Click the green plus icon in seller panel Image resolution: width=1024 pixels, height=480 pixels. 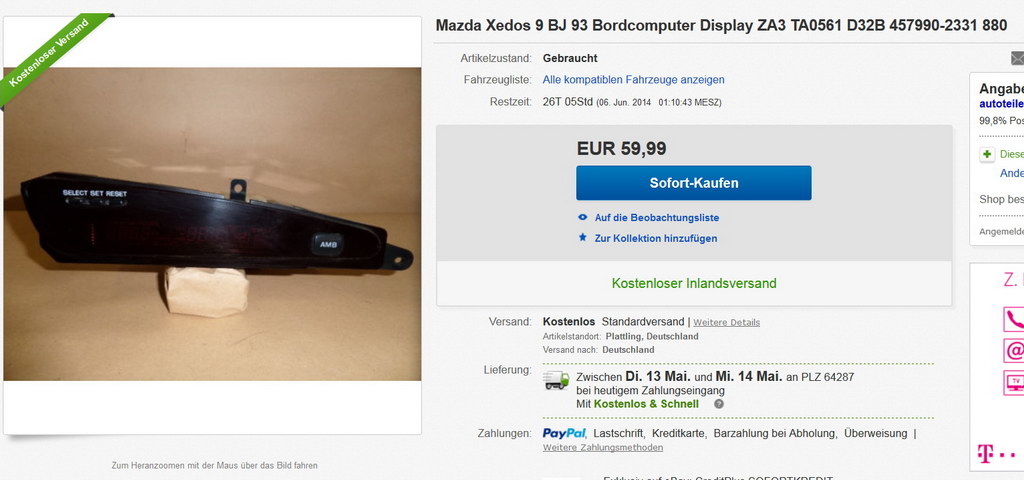pos(987,155)
